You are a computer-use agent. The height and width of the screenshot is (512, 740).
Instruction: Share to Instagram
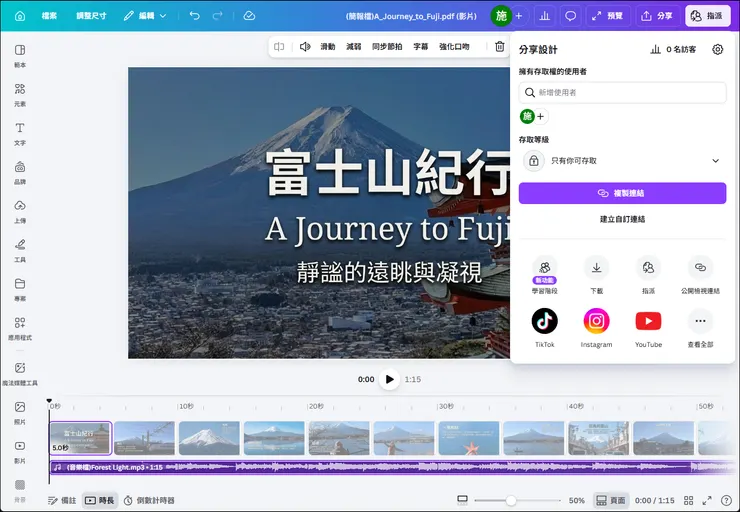[x=597, y=328]
